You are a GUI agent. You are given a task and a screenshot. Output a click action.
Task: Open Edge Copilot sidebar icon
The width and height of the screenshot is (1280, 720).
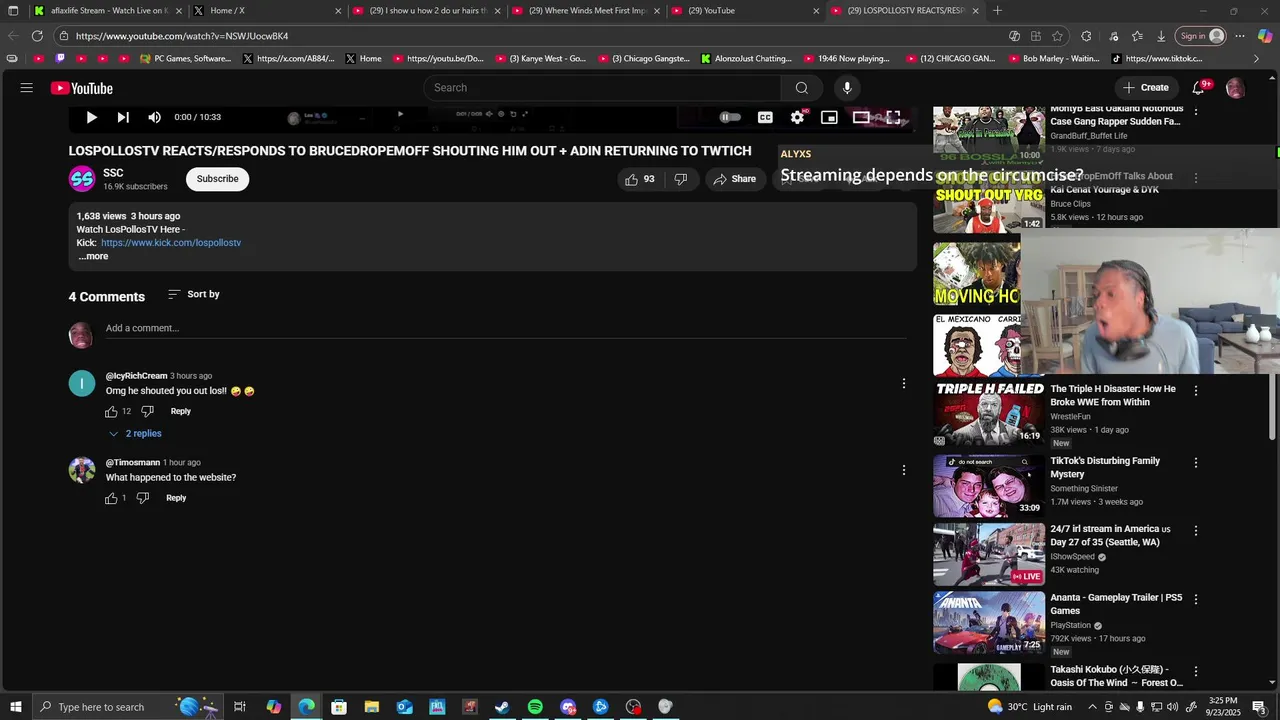(1265, 36)
